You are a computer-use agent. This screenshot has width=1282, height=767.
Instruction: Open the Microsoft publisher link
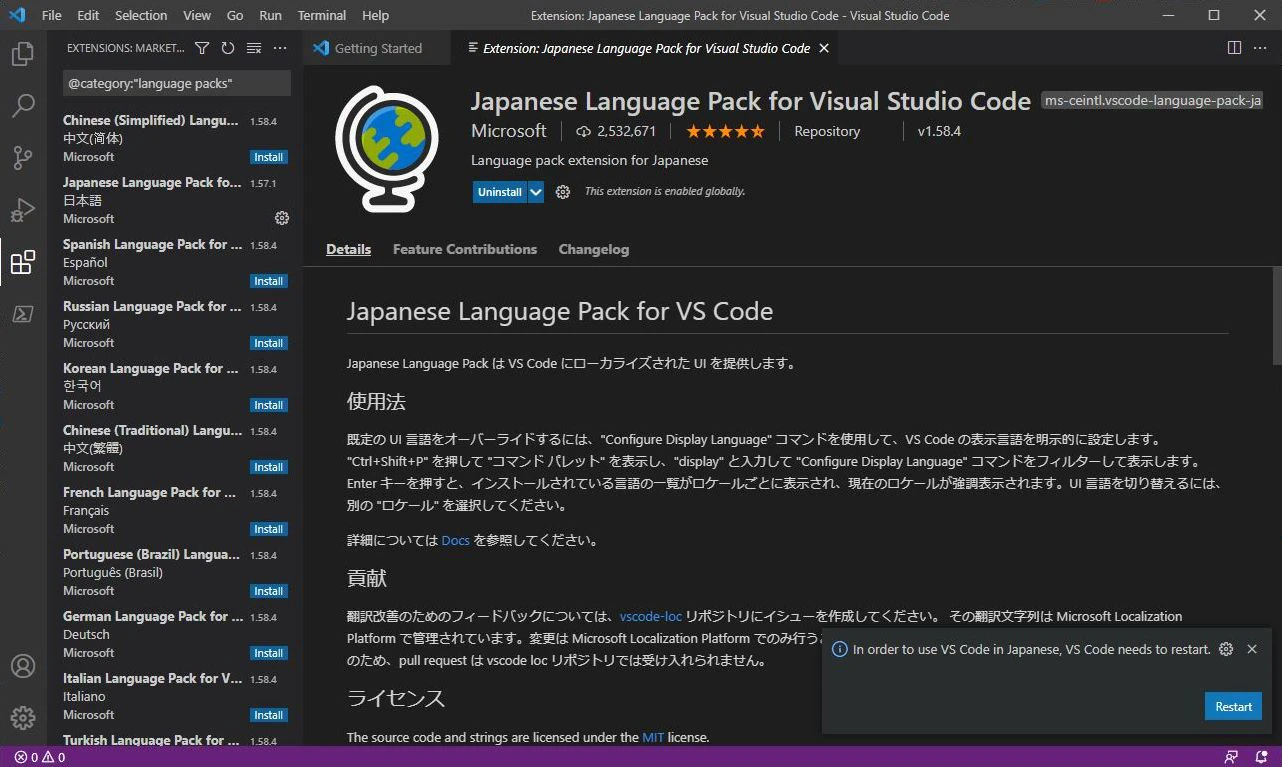click(x=509, y=131)
